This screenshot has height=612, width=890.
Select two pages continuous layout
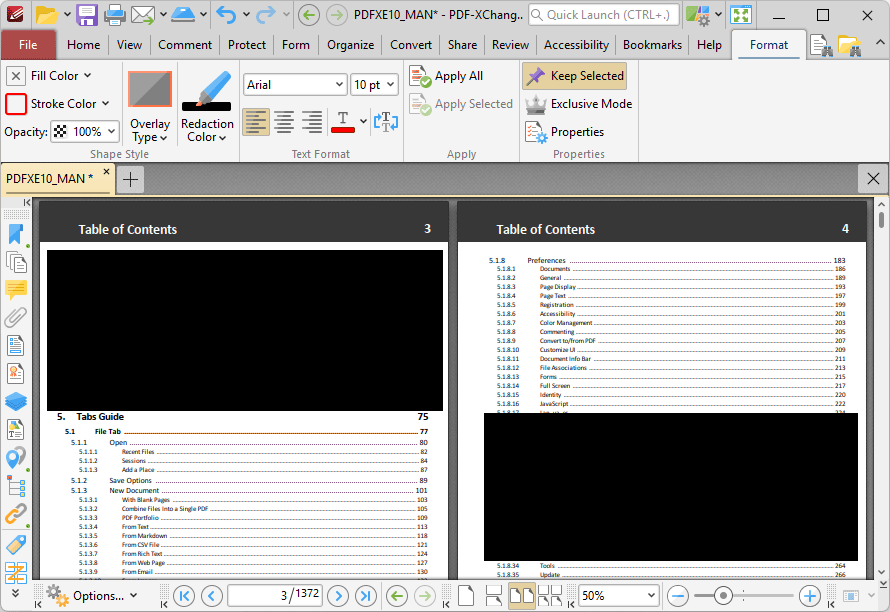click(549, 596)
